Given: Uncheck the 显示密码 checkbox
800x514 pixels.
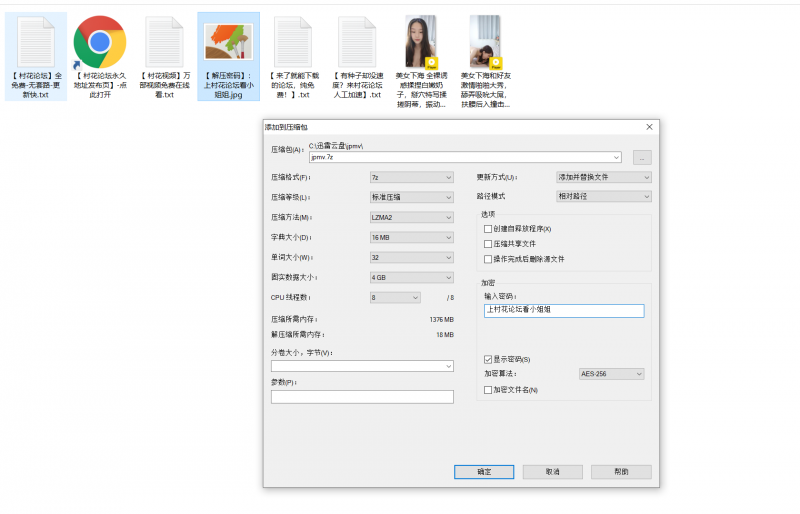Looking at the screenshot, I should coord(488,359).
